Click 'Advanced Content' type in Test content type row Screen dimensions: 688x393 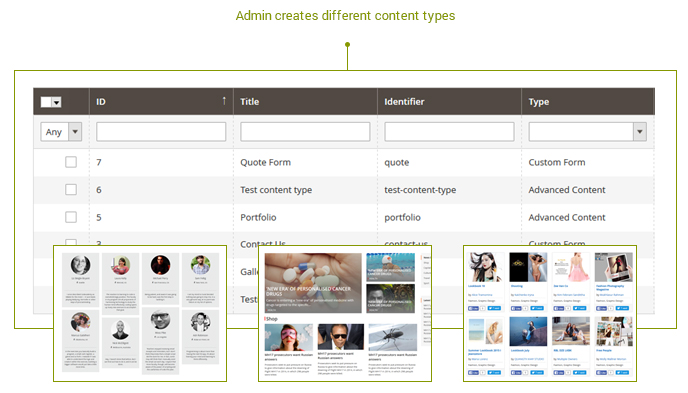pyautogui.click(x=567, y=190)
